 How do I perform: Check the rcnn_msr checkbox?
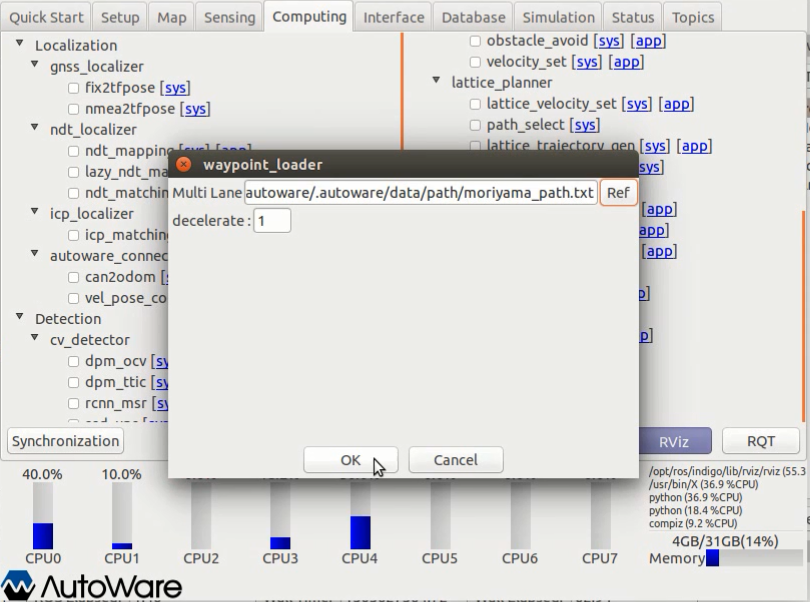[73, 404]
